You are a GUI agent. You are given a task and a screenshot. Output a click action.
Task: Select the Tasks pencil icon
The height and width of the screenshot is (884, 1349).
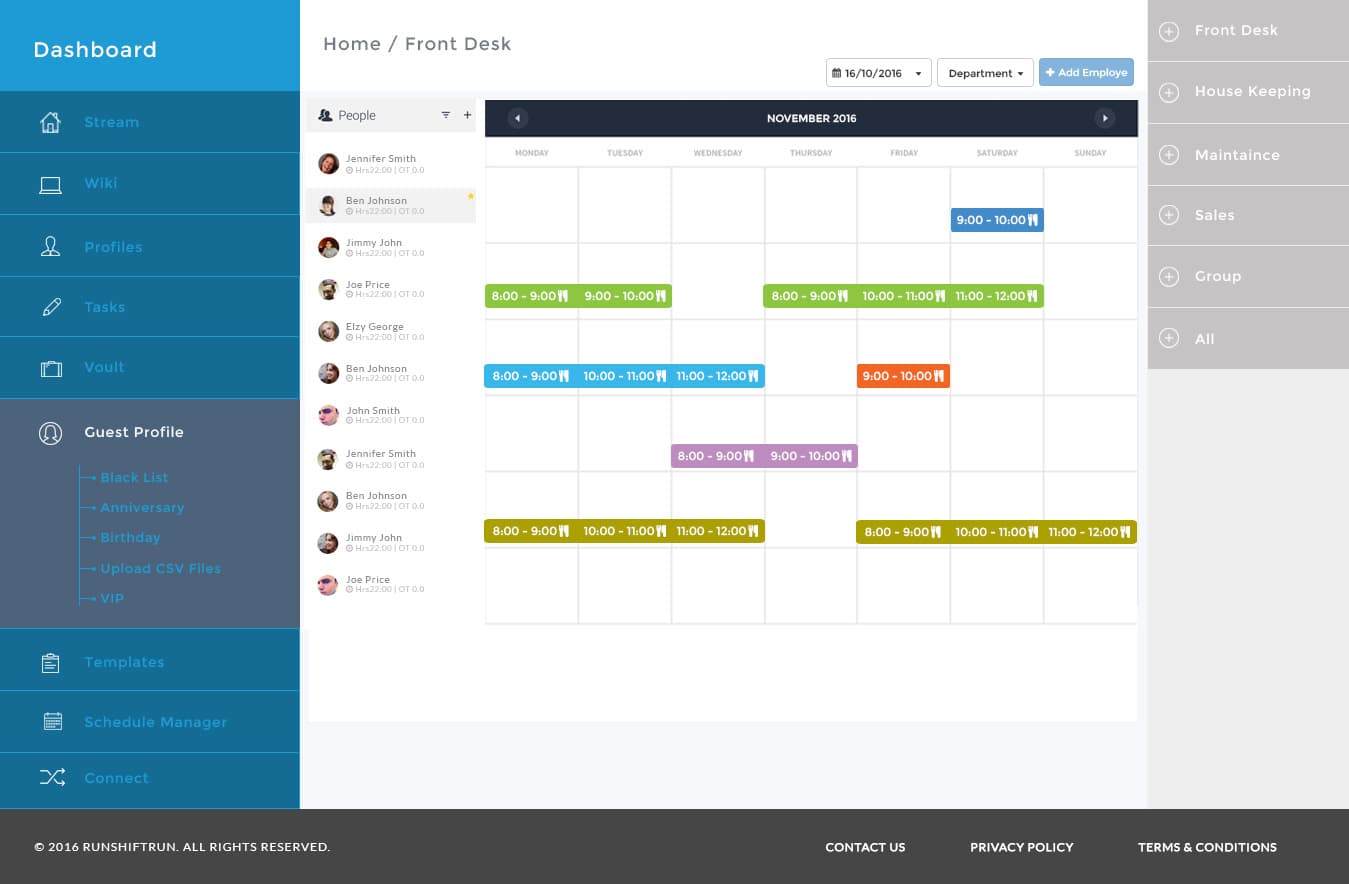[x=51, y=308]
